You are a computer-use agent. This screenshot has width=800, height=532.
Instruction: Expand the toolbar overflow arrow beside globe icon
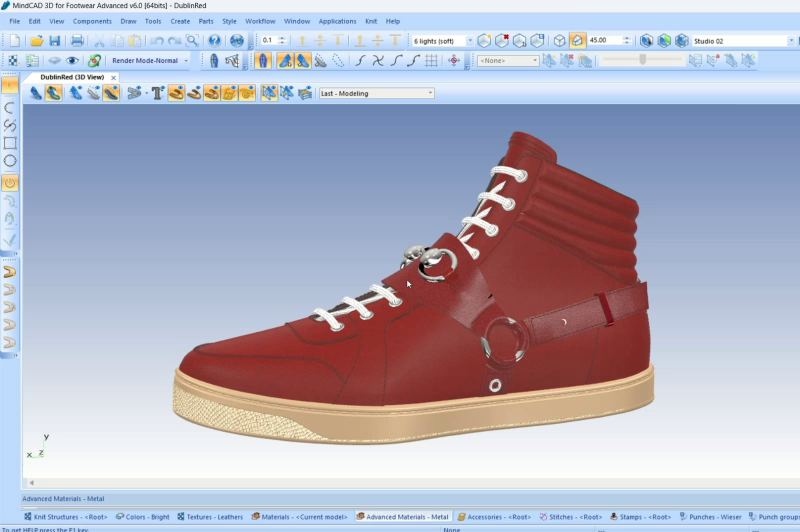[250, 47]
